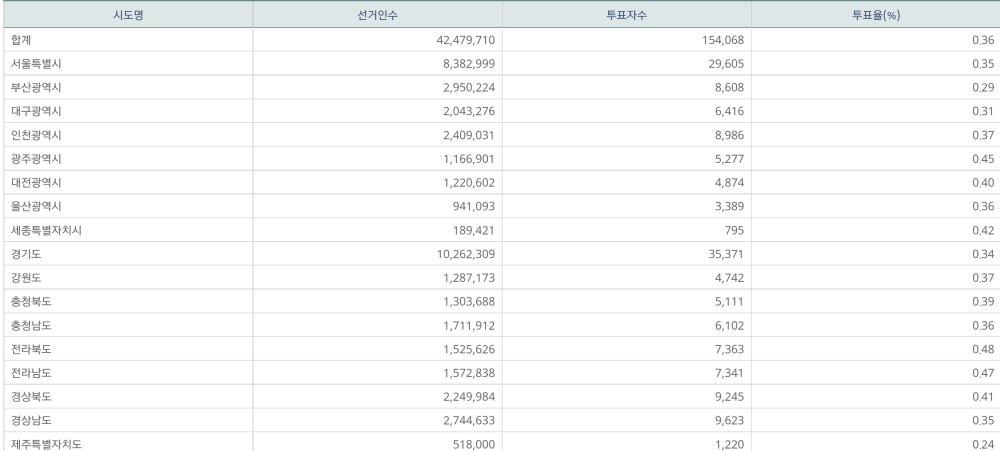Click the 투표자수 column header

pyautogui.click(x=625, y=14)
